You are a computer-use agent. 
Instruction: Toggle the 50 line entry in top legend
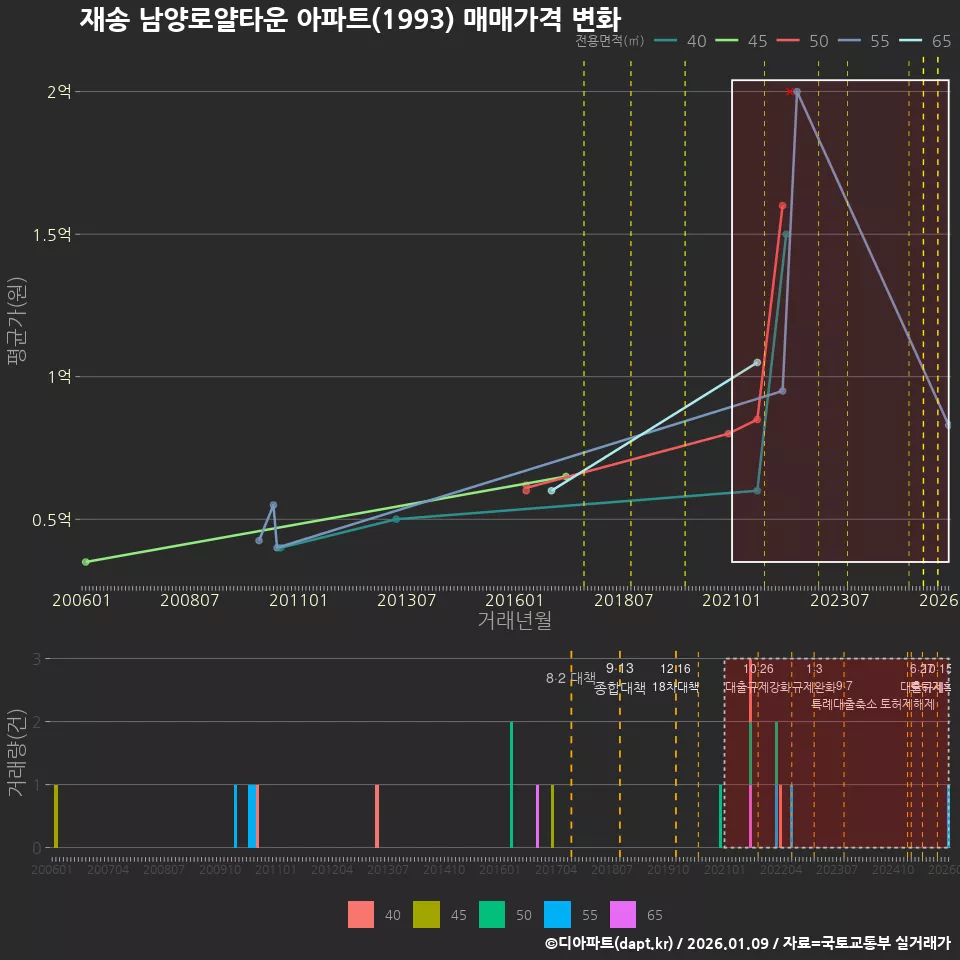point(803,41)
